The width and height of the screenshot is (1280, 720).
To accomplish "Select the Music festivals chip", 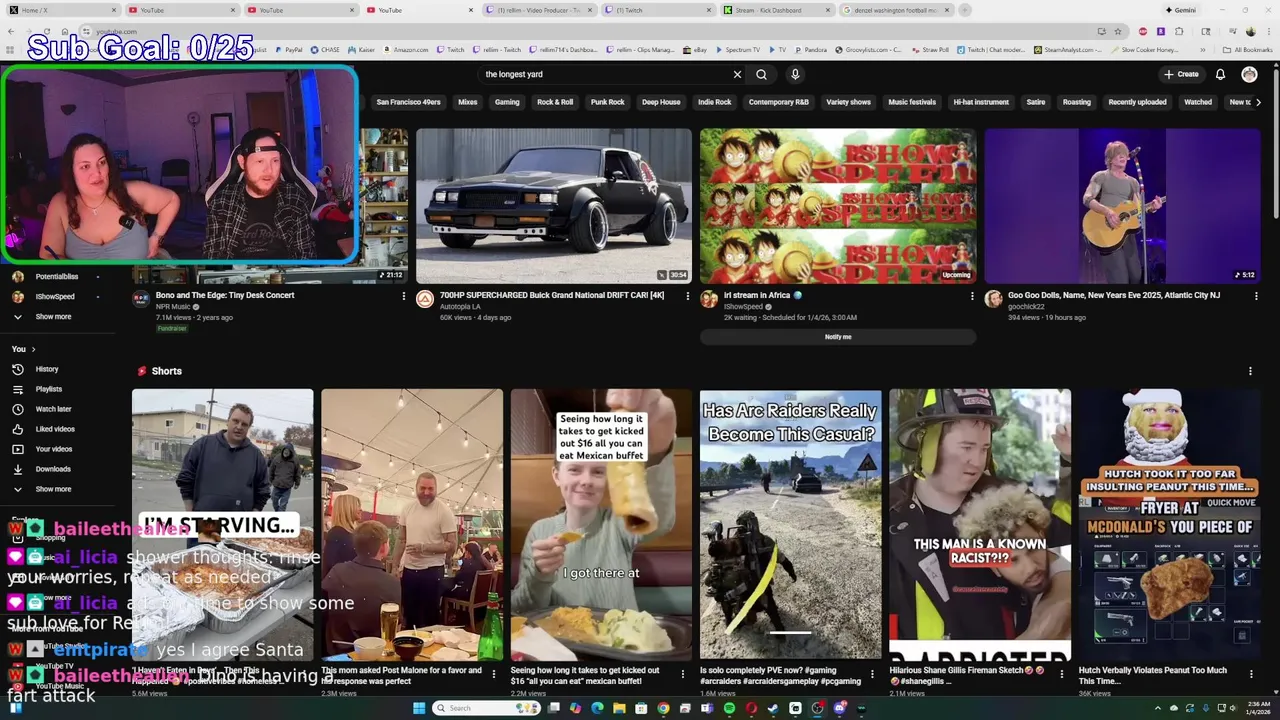I will (912, 102).
